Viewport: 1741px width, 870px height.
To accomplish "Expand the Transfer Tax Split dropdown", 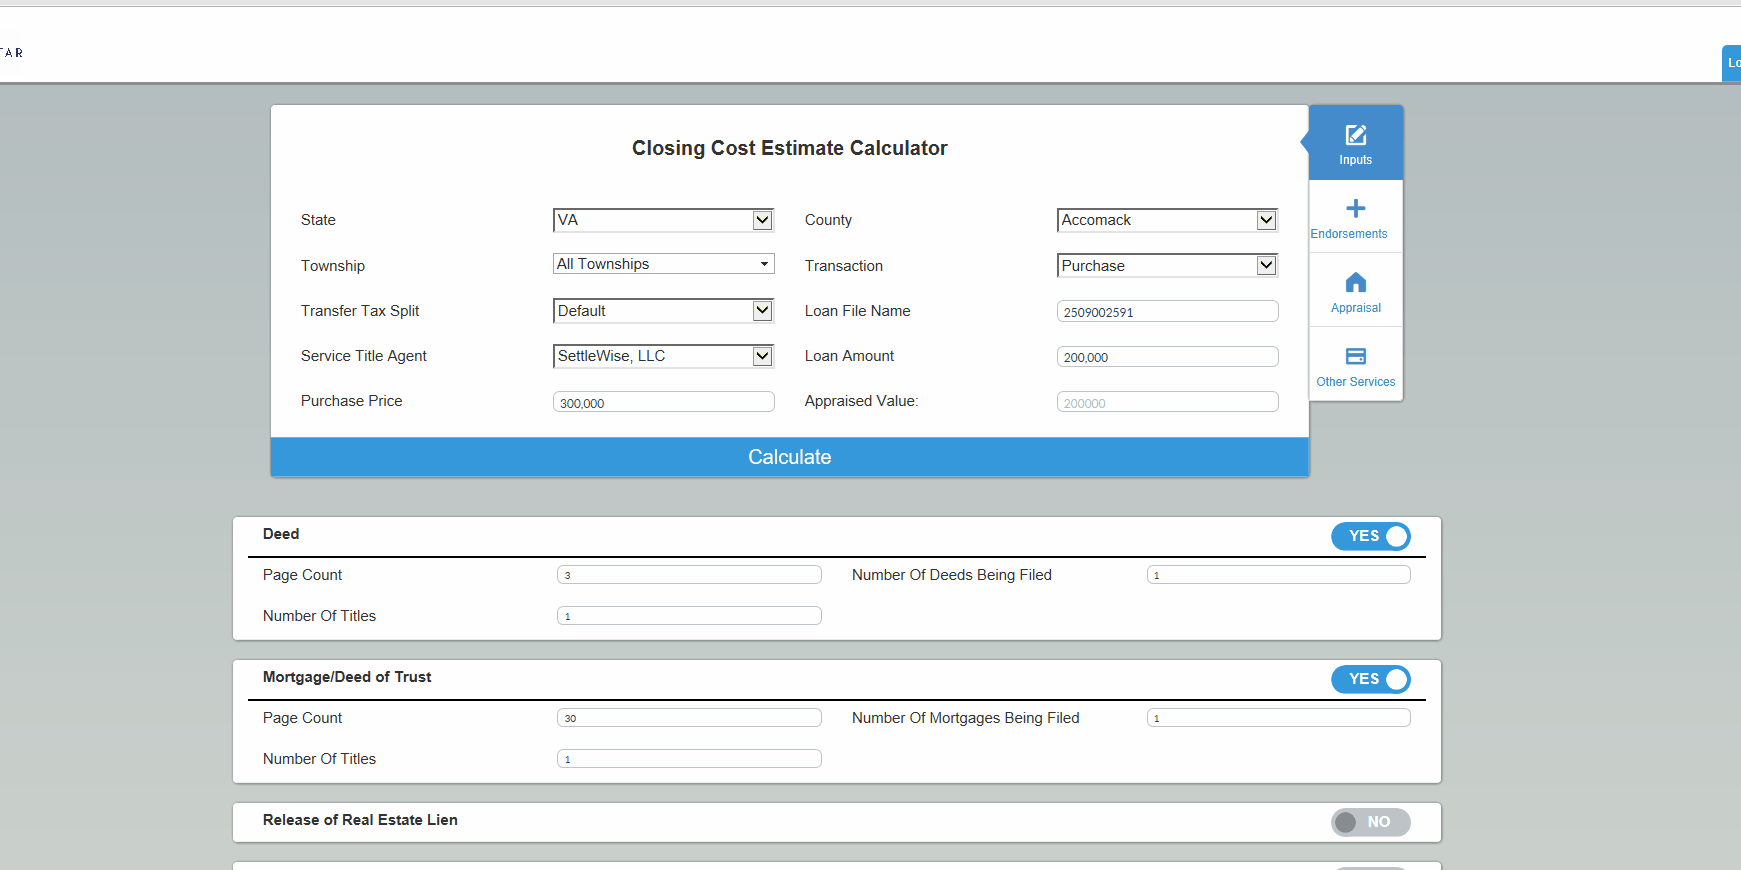I will click(664, 311).
